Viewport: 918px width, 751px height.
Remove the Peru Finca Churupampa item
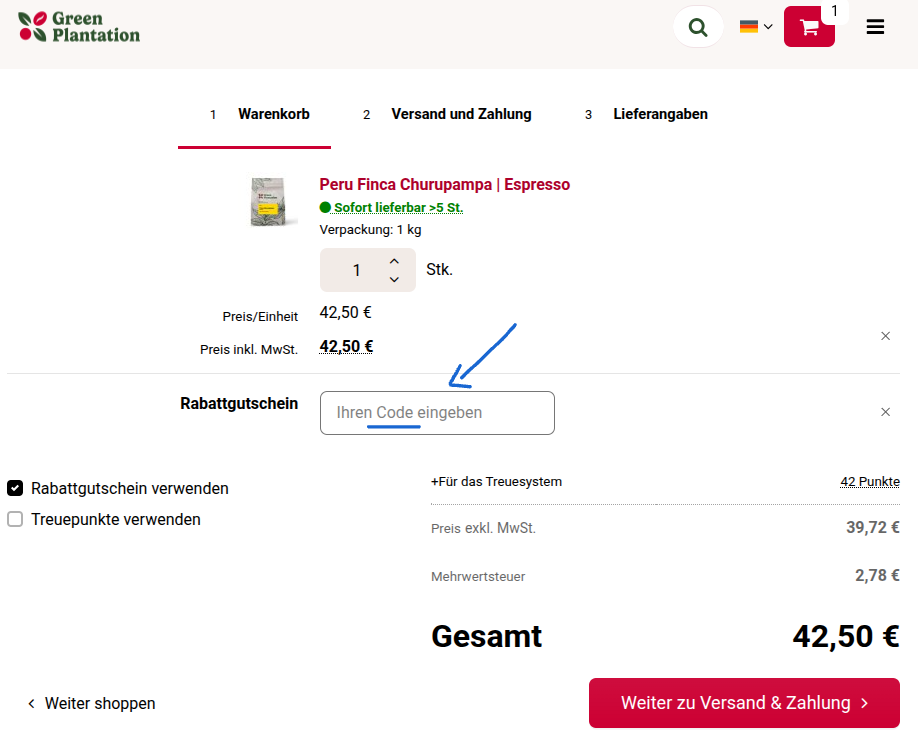coord(885,336)
